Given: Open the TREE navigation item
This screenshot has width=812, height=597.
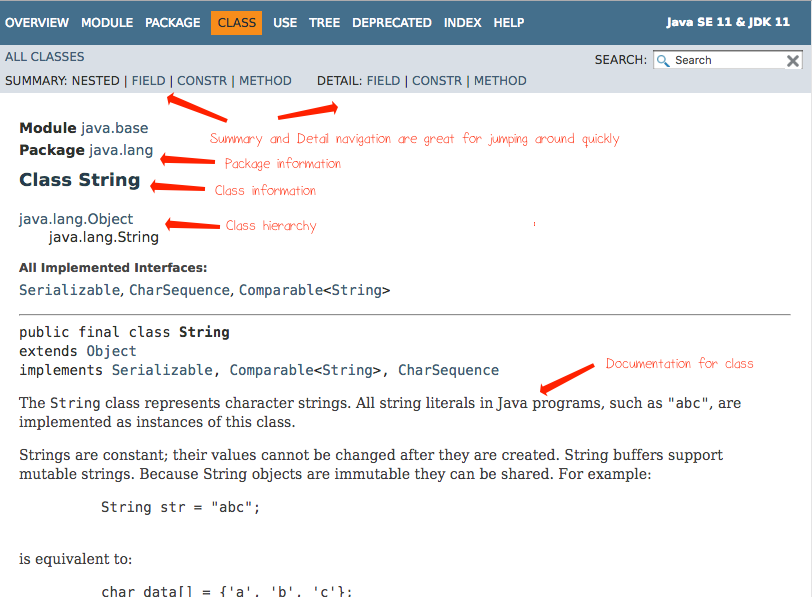Looking at the screenshot, I should point(324,22).
